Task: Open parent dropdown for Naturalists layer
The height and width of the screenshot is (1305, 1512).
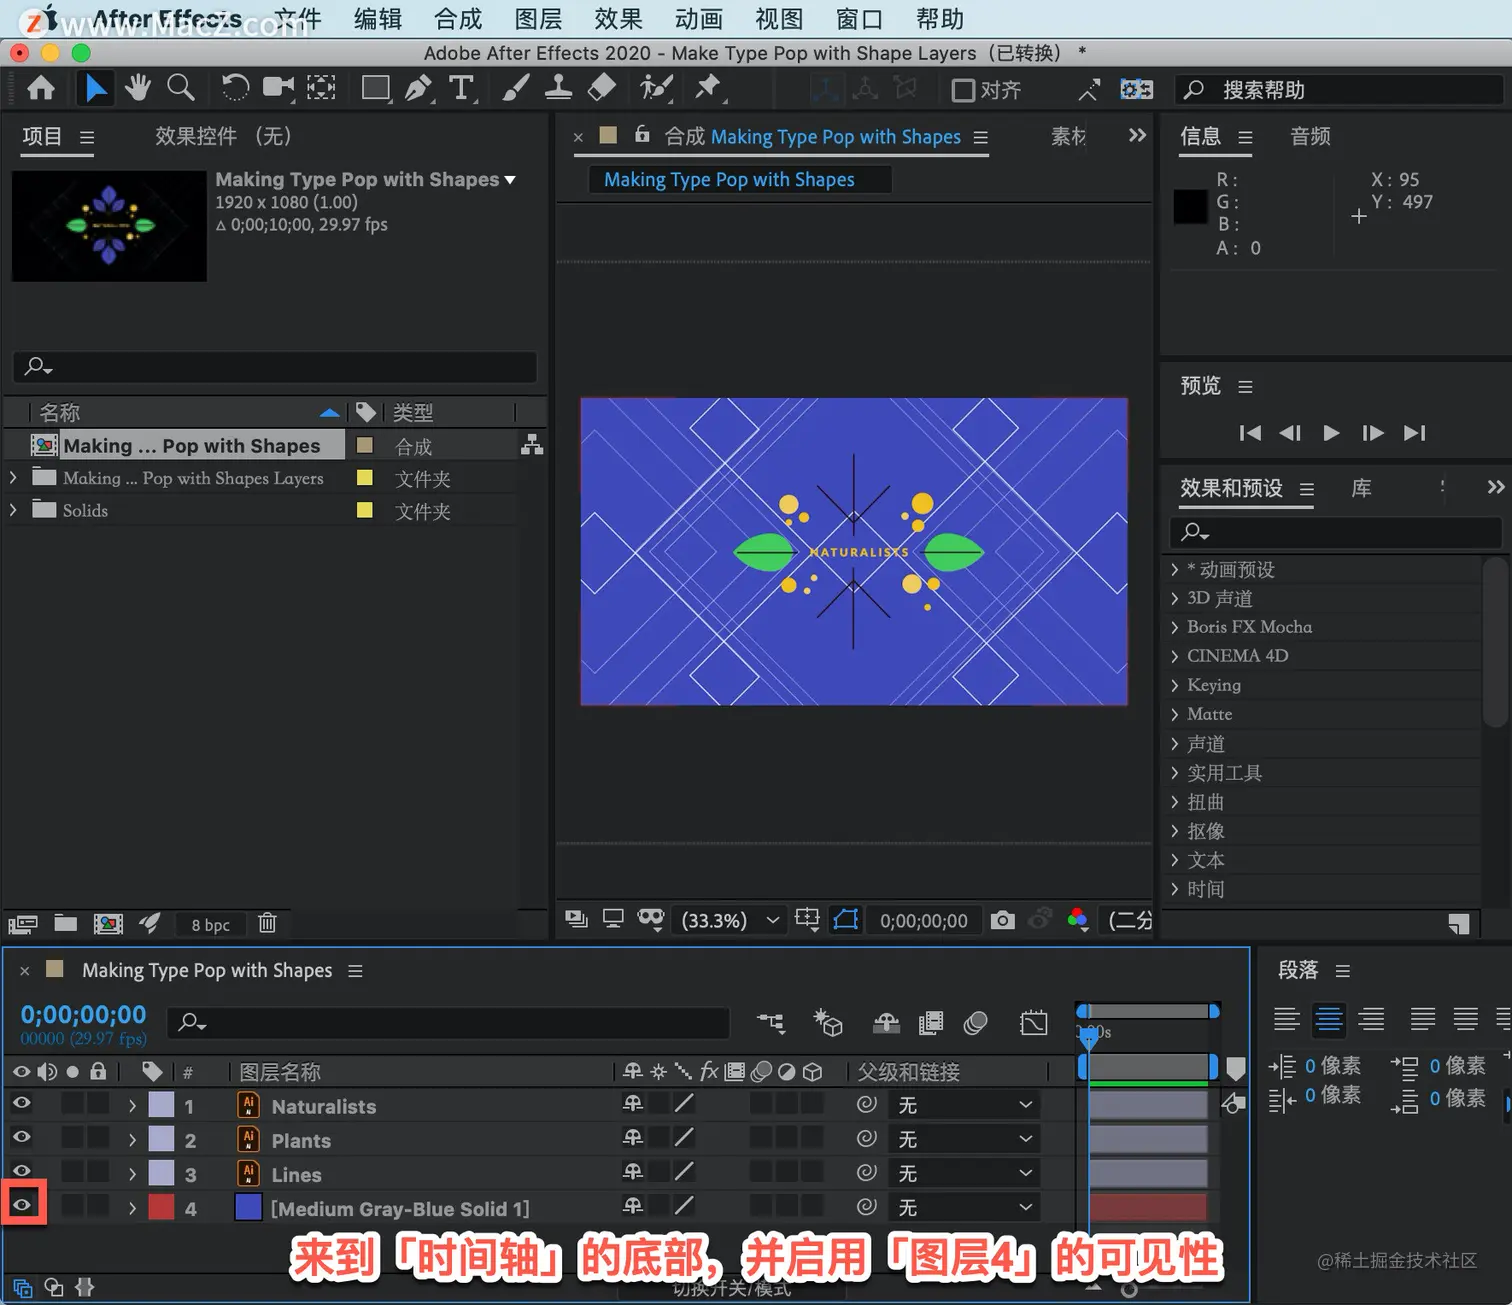Action: 965,1105
